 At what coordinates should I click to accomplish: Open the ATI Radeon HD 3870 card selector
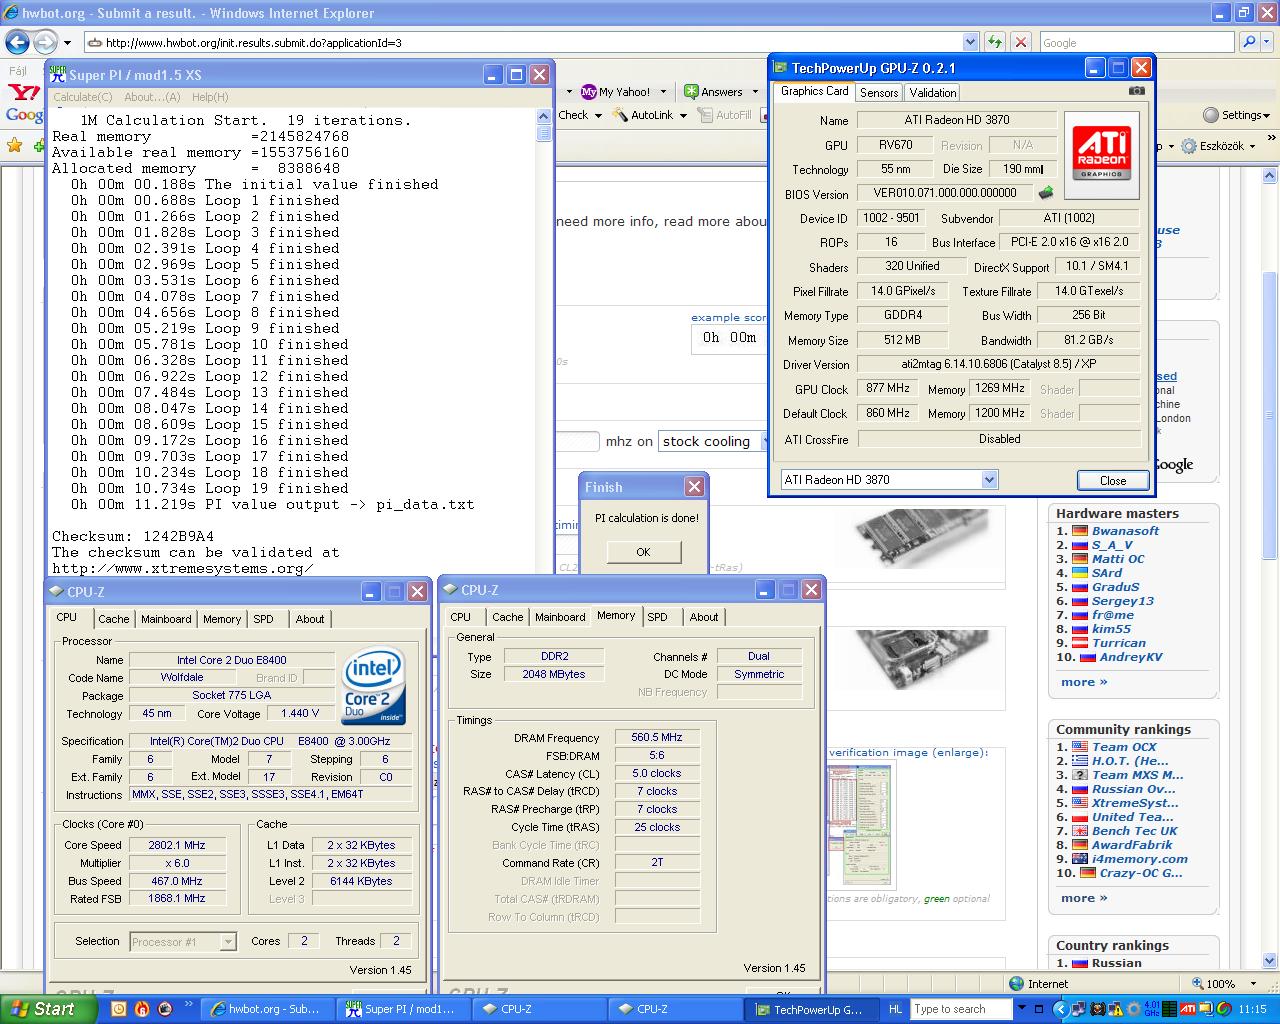[x=889, y=480]
